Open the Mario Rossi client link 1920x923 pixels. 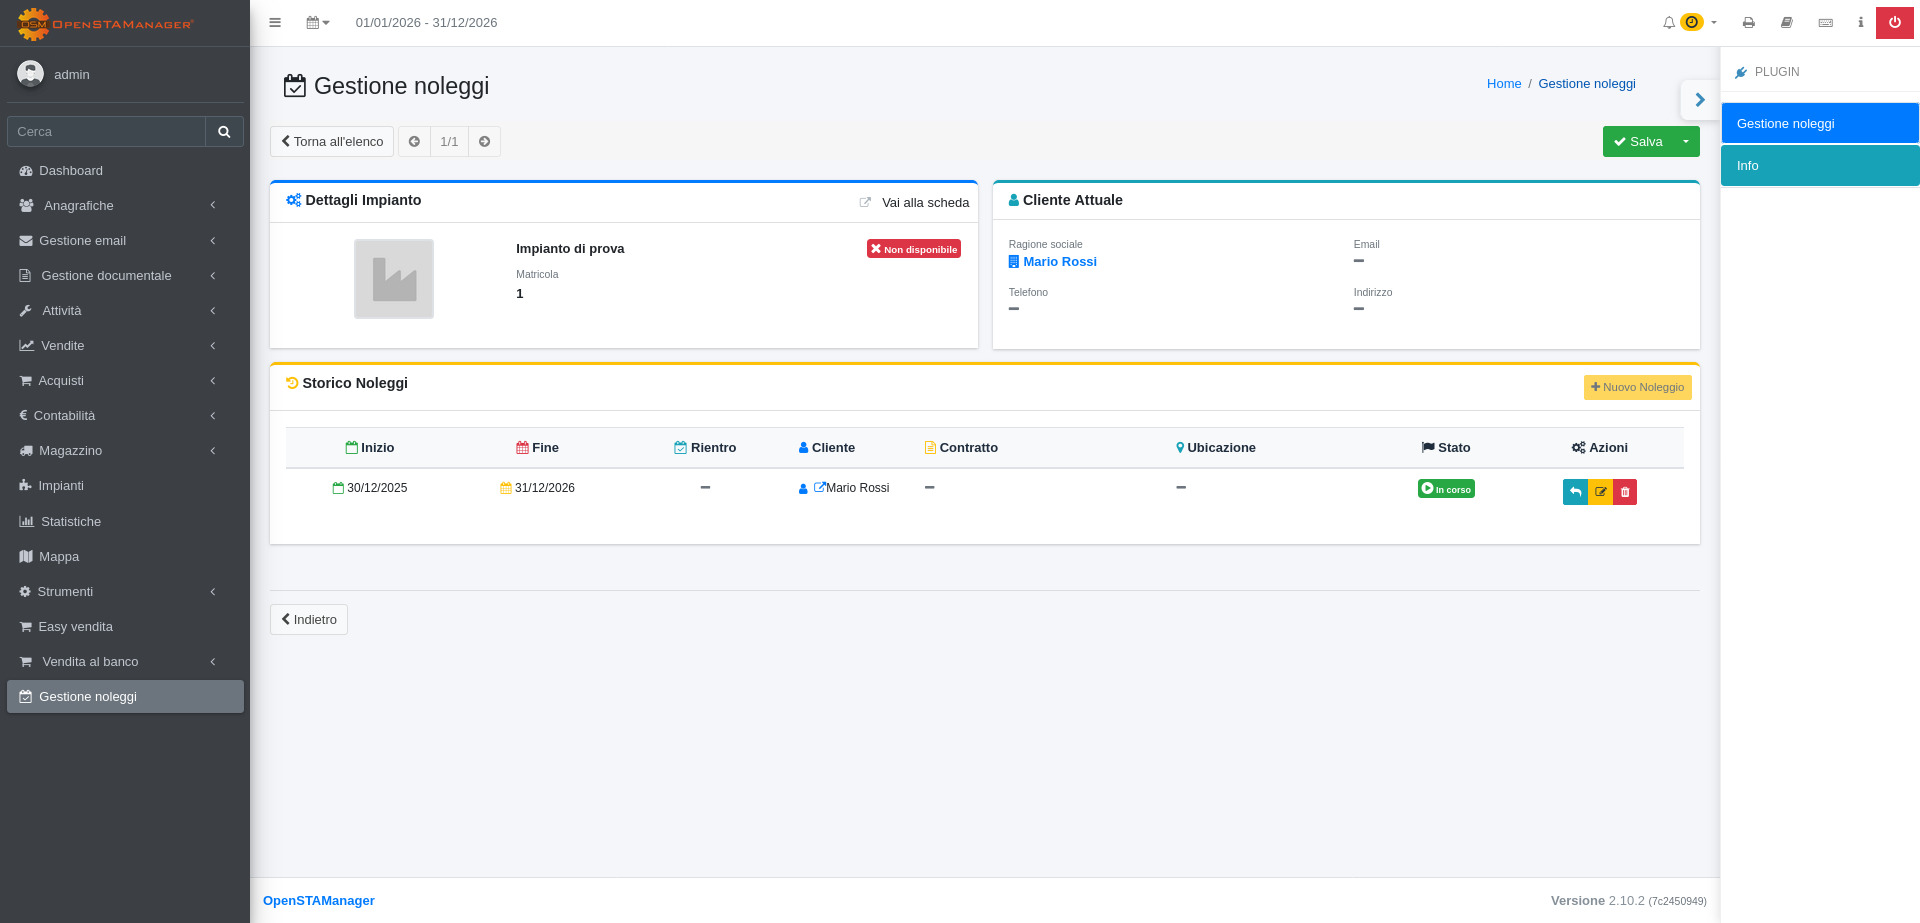click(1059, 261)
